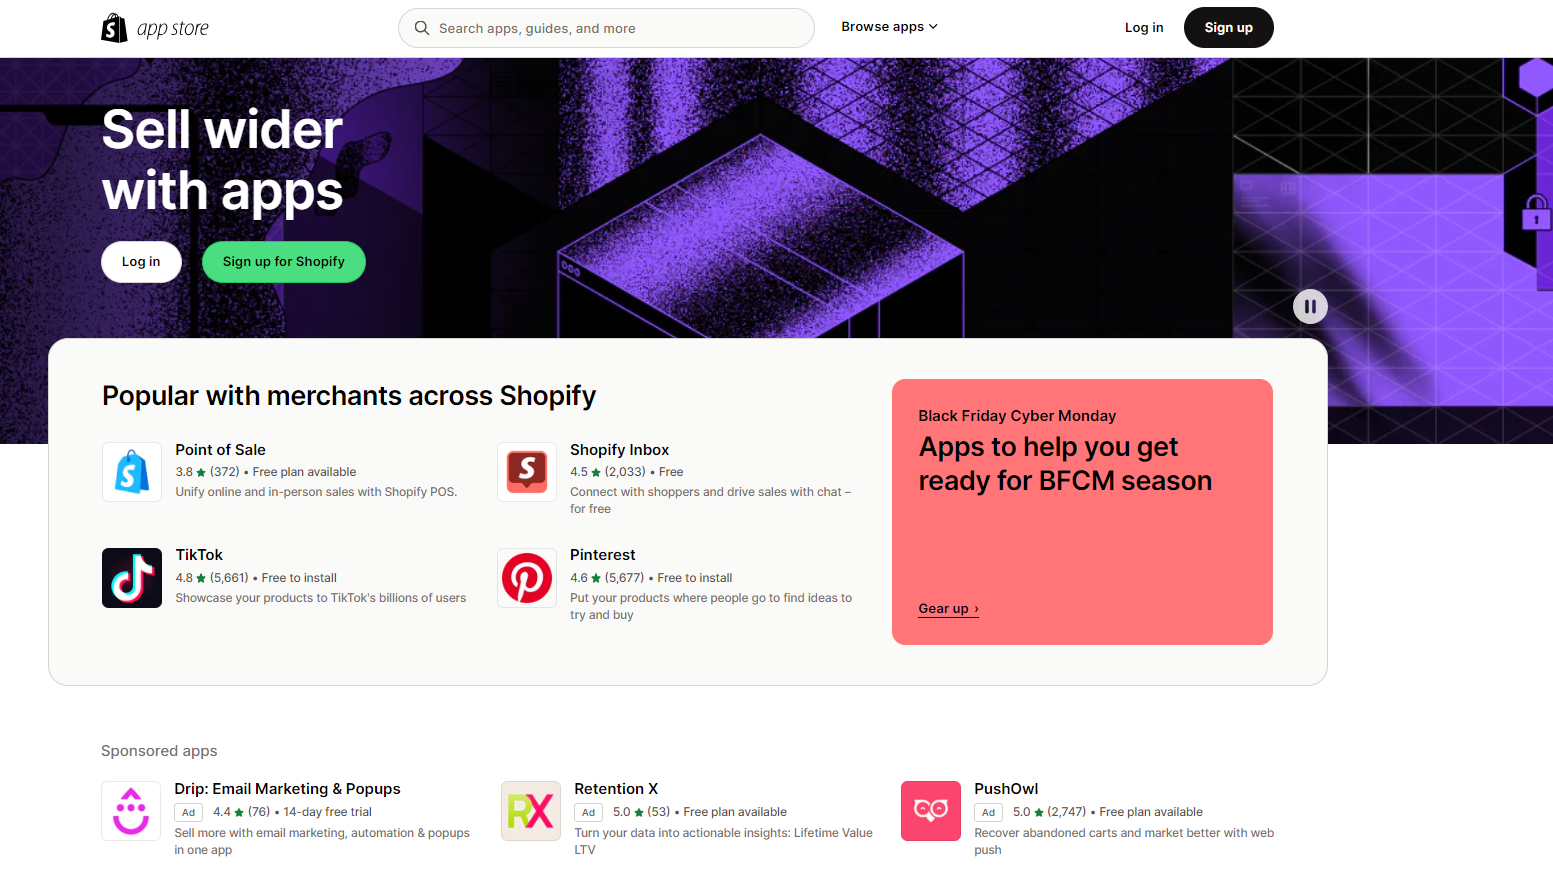
Task: Open the Point of Sale title link
Action: point(220,450)
